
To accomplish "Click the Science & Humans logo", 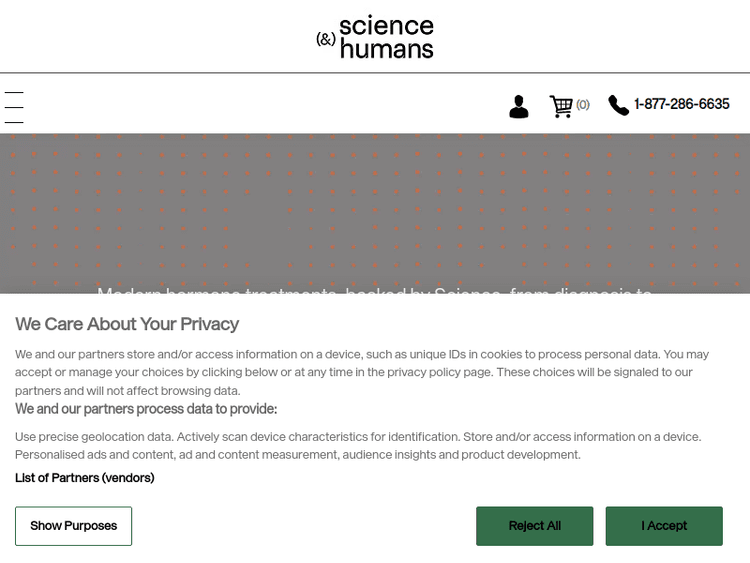I will pos(375,37).
